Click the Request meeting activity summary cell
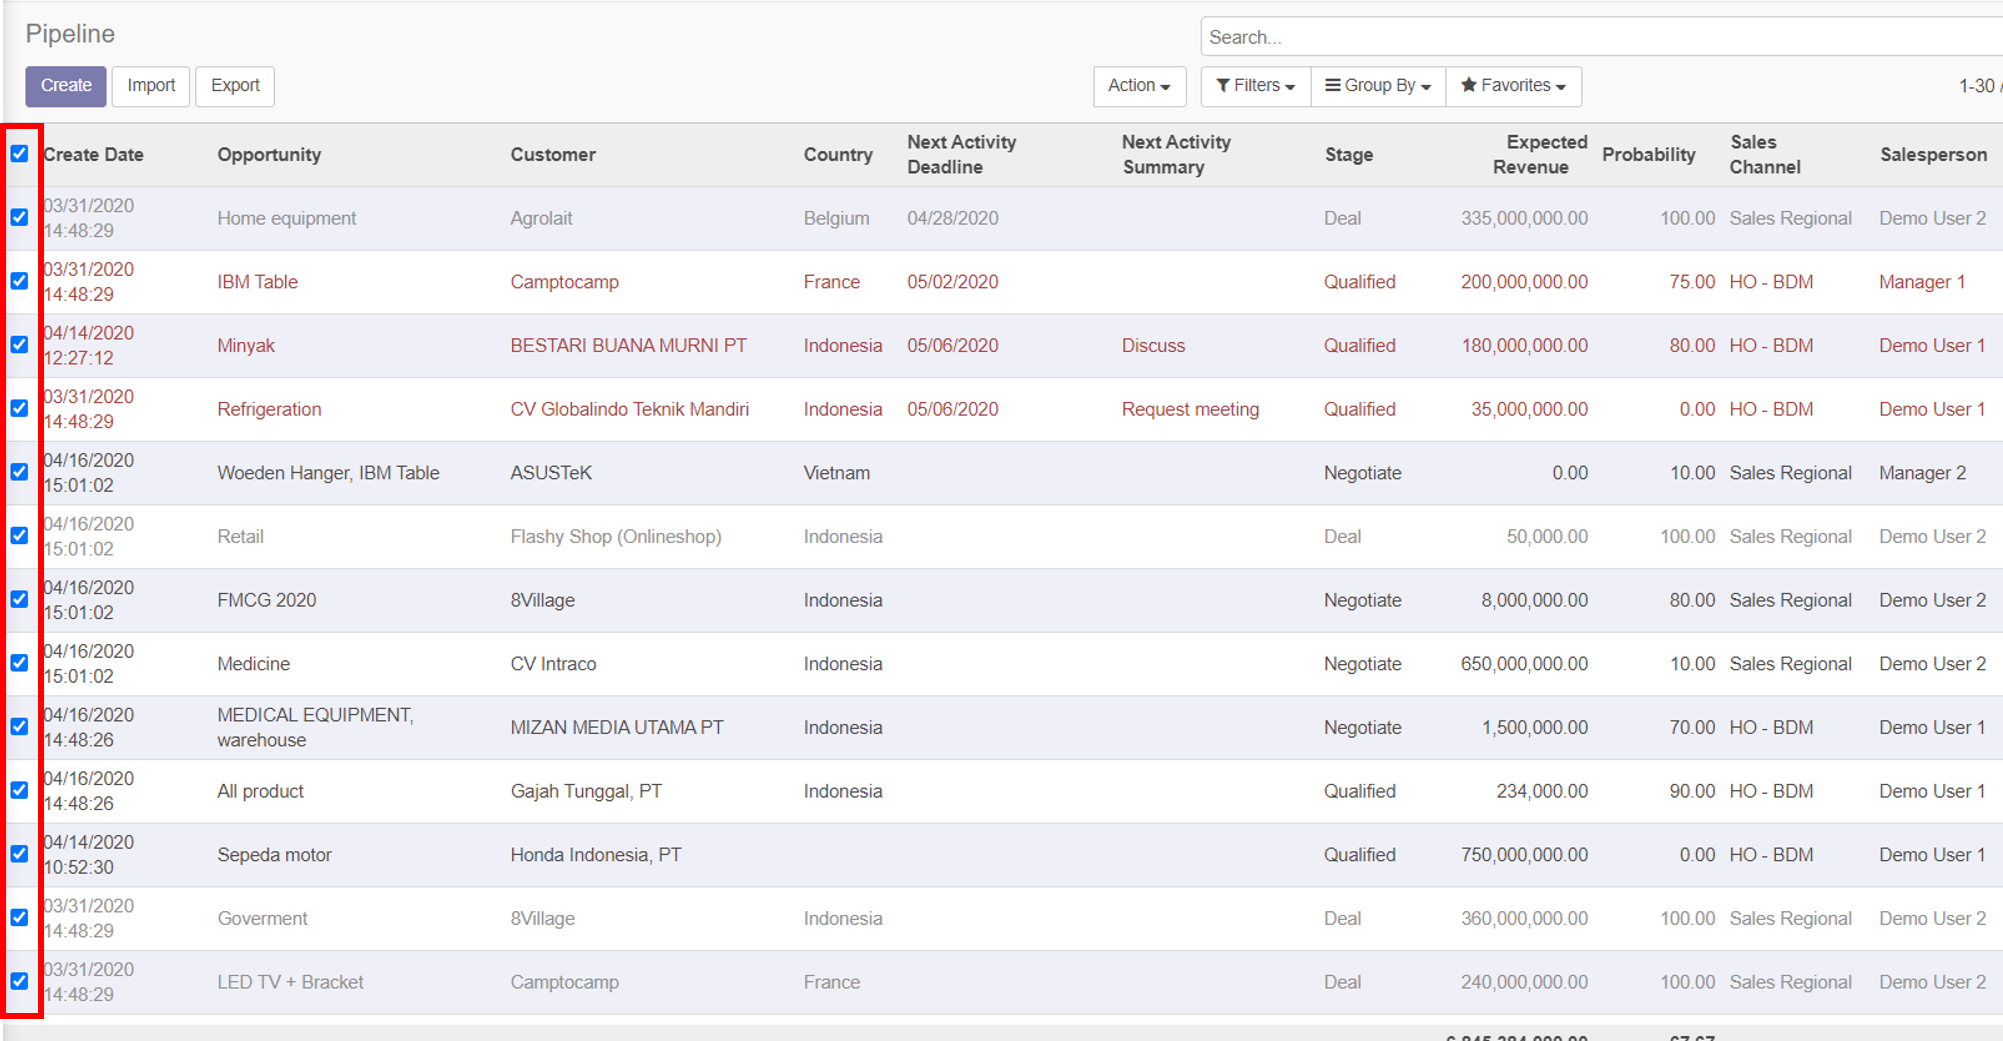 pos(1190,409)
